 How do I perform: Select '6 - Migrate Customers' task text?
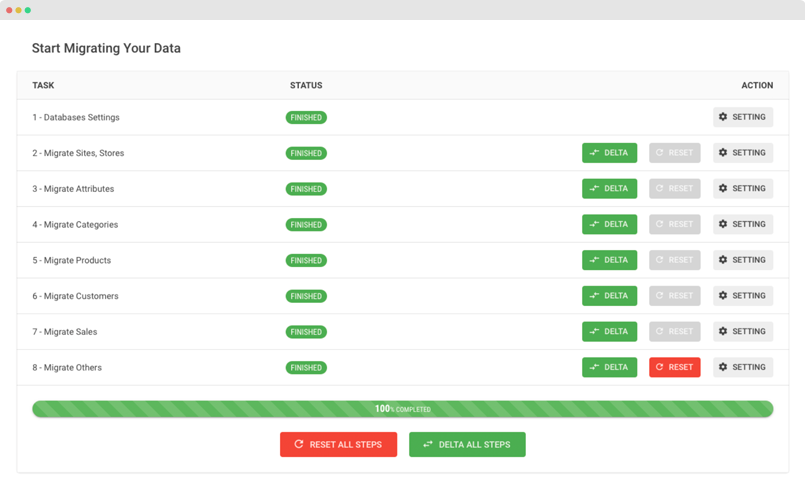75,296
